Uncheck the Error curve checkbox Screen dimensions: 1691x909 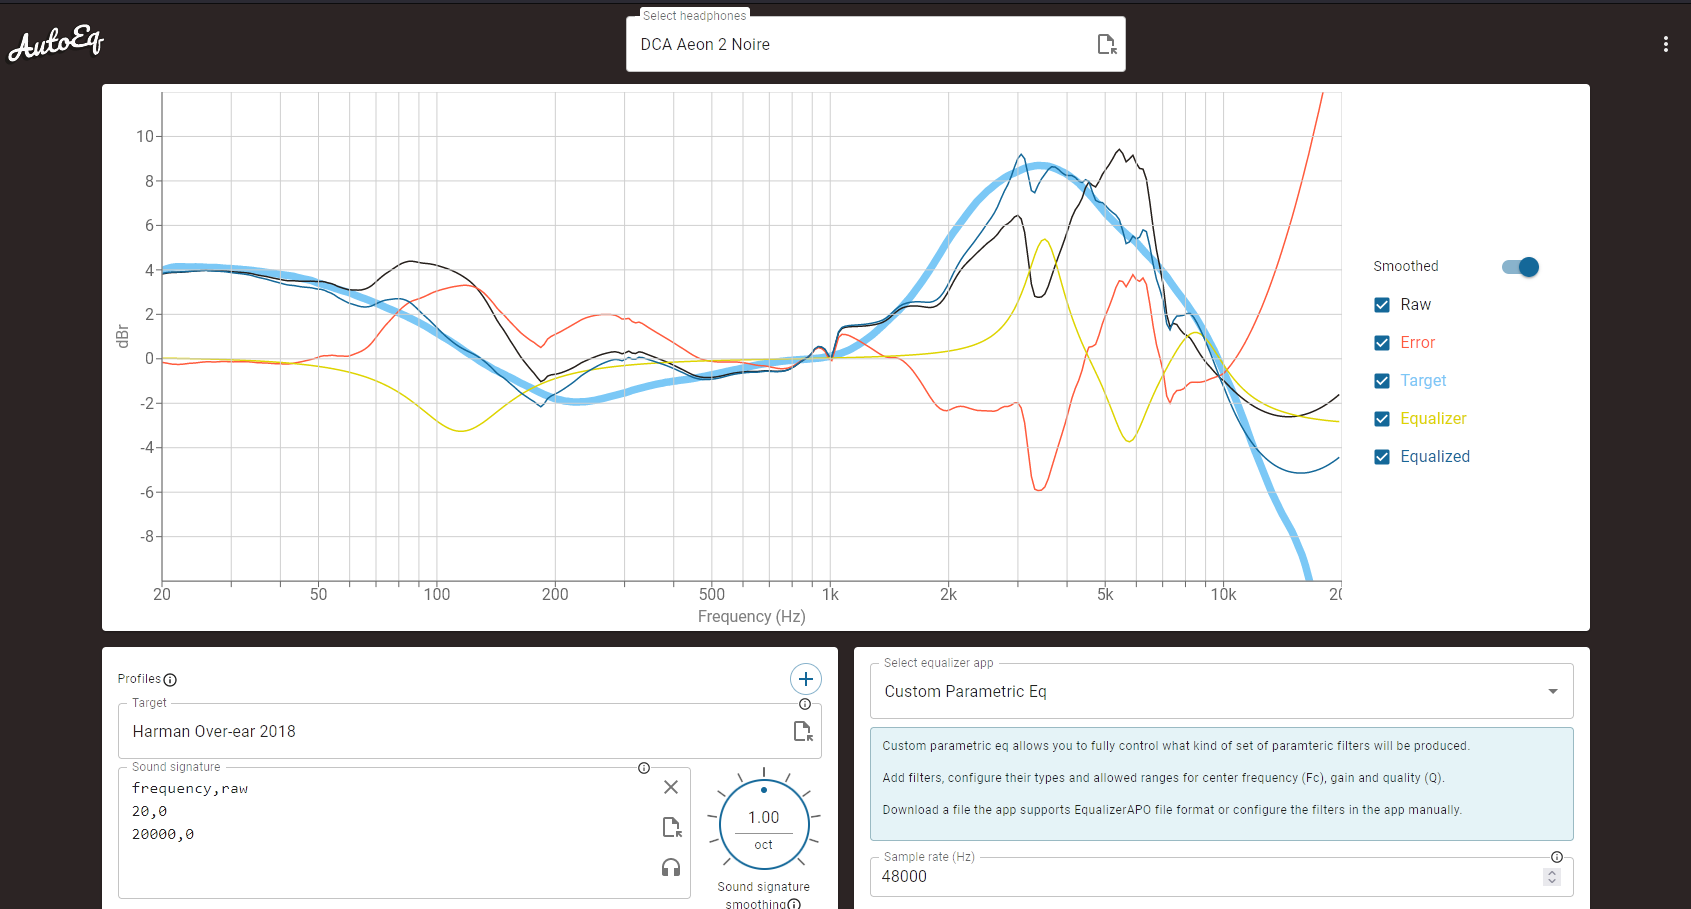[1382, 343]
